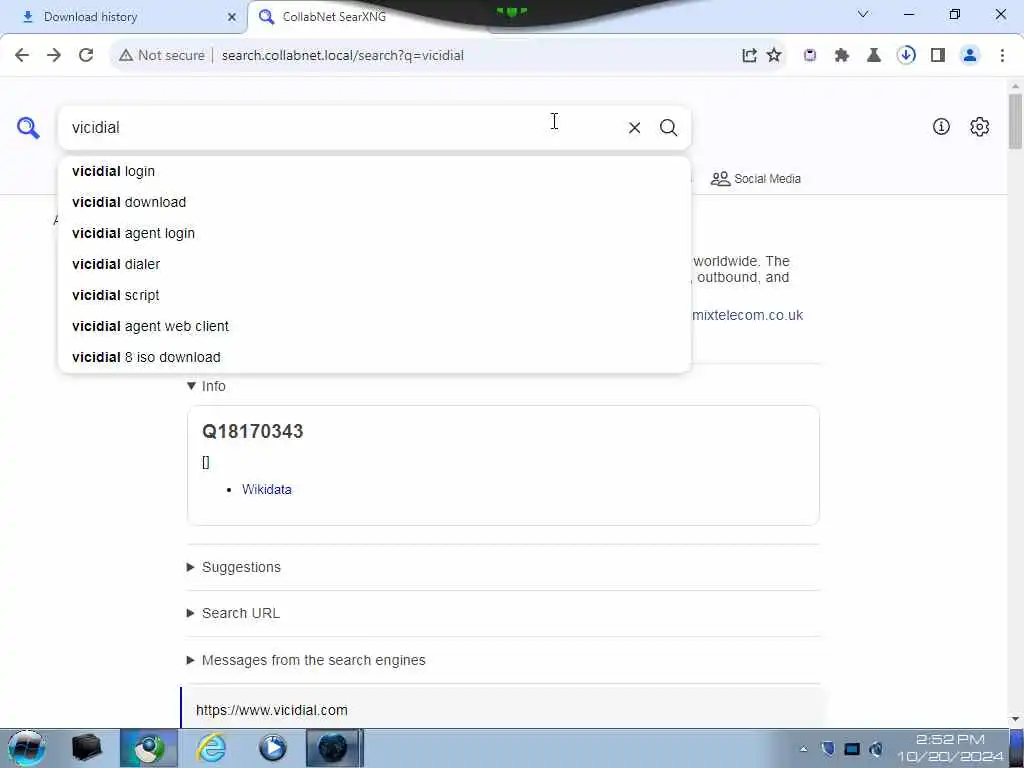Clear the search box with the X icon
This screenshot has width=1024, height=768.
point(634,127)
